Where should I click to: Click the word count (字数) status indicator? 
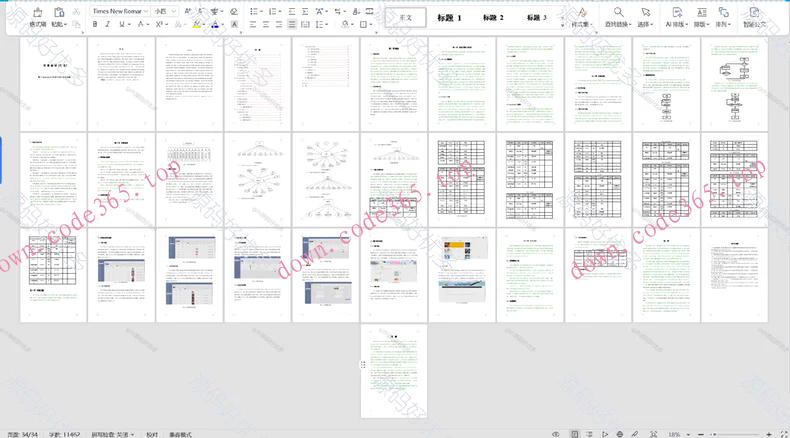(64, 433)
